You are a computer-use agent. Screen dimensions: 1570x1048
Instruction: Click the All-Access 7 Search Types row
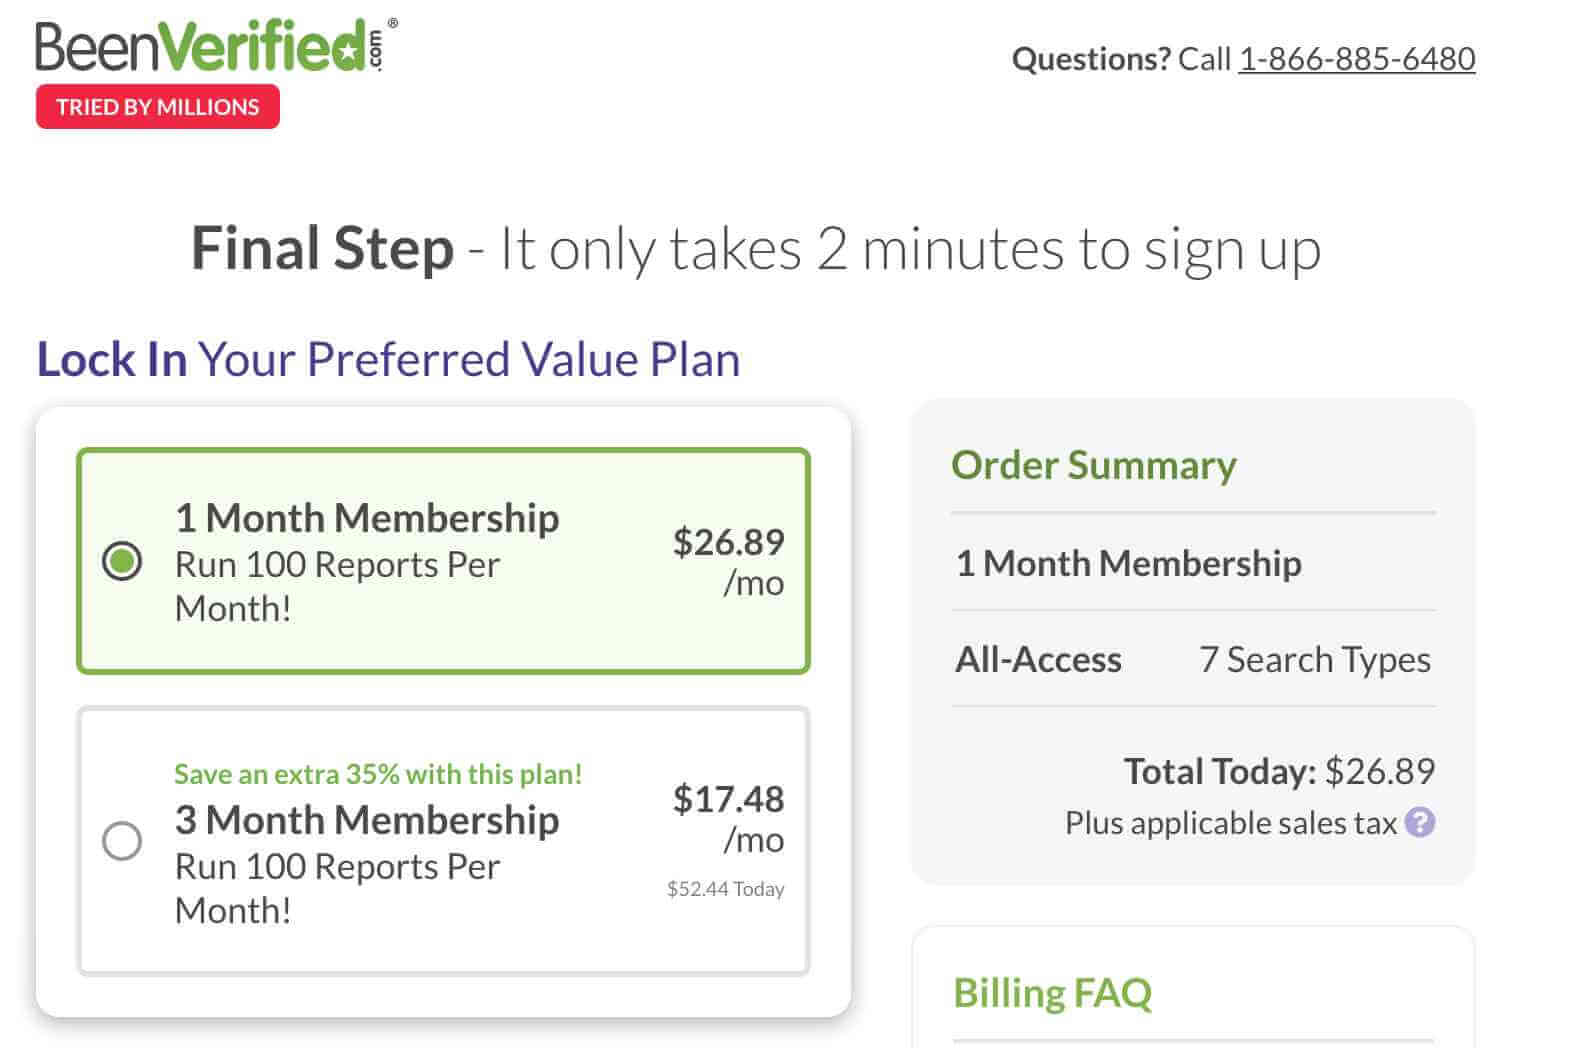[1193, 659]
